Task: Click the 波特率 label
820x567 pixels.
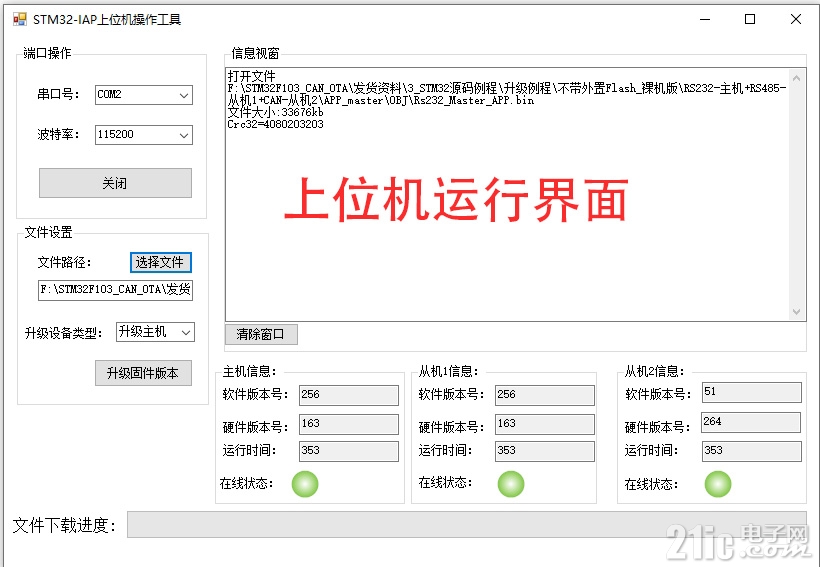Action: (58, 135)
